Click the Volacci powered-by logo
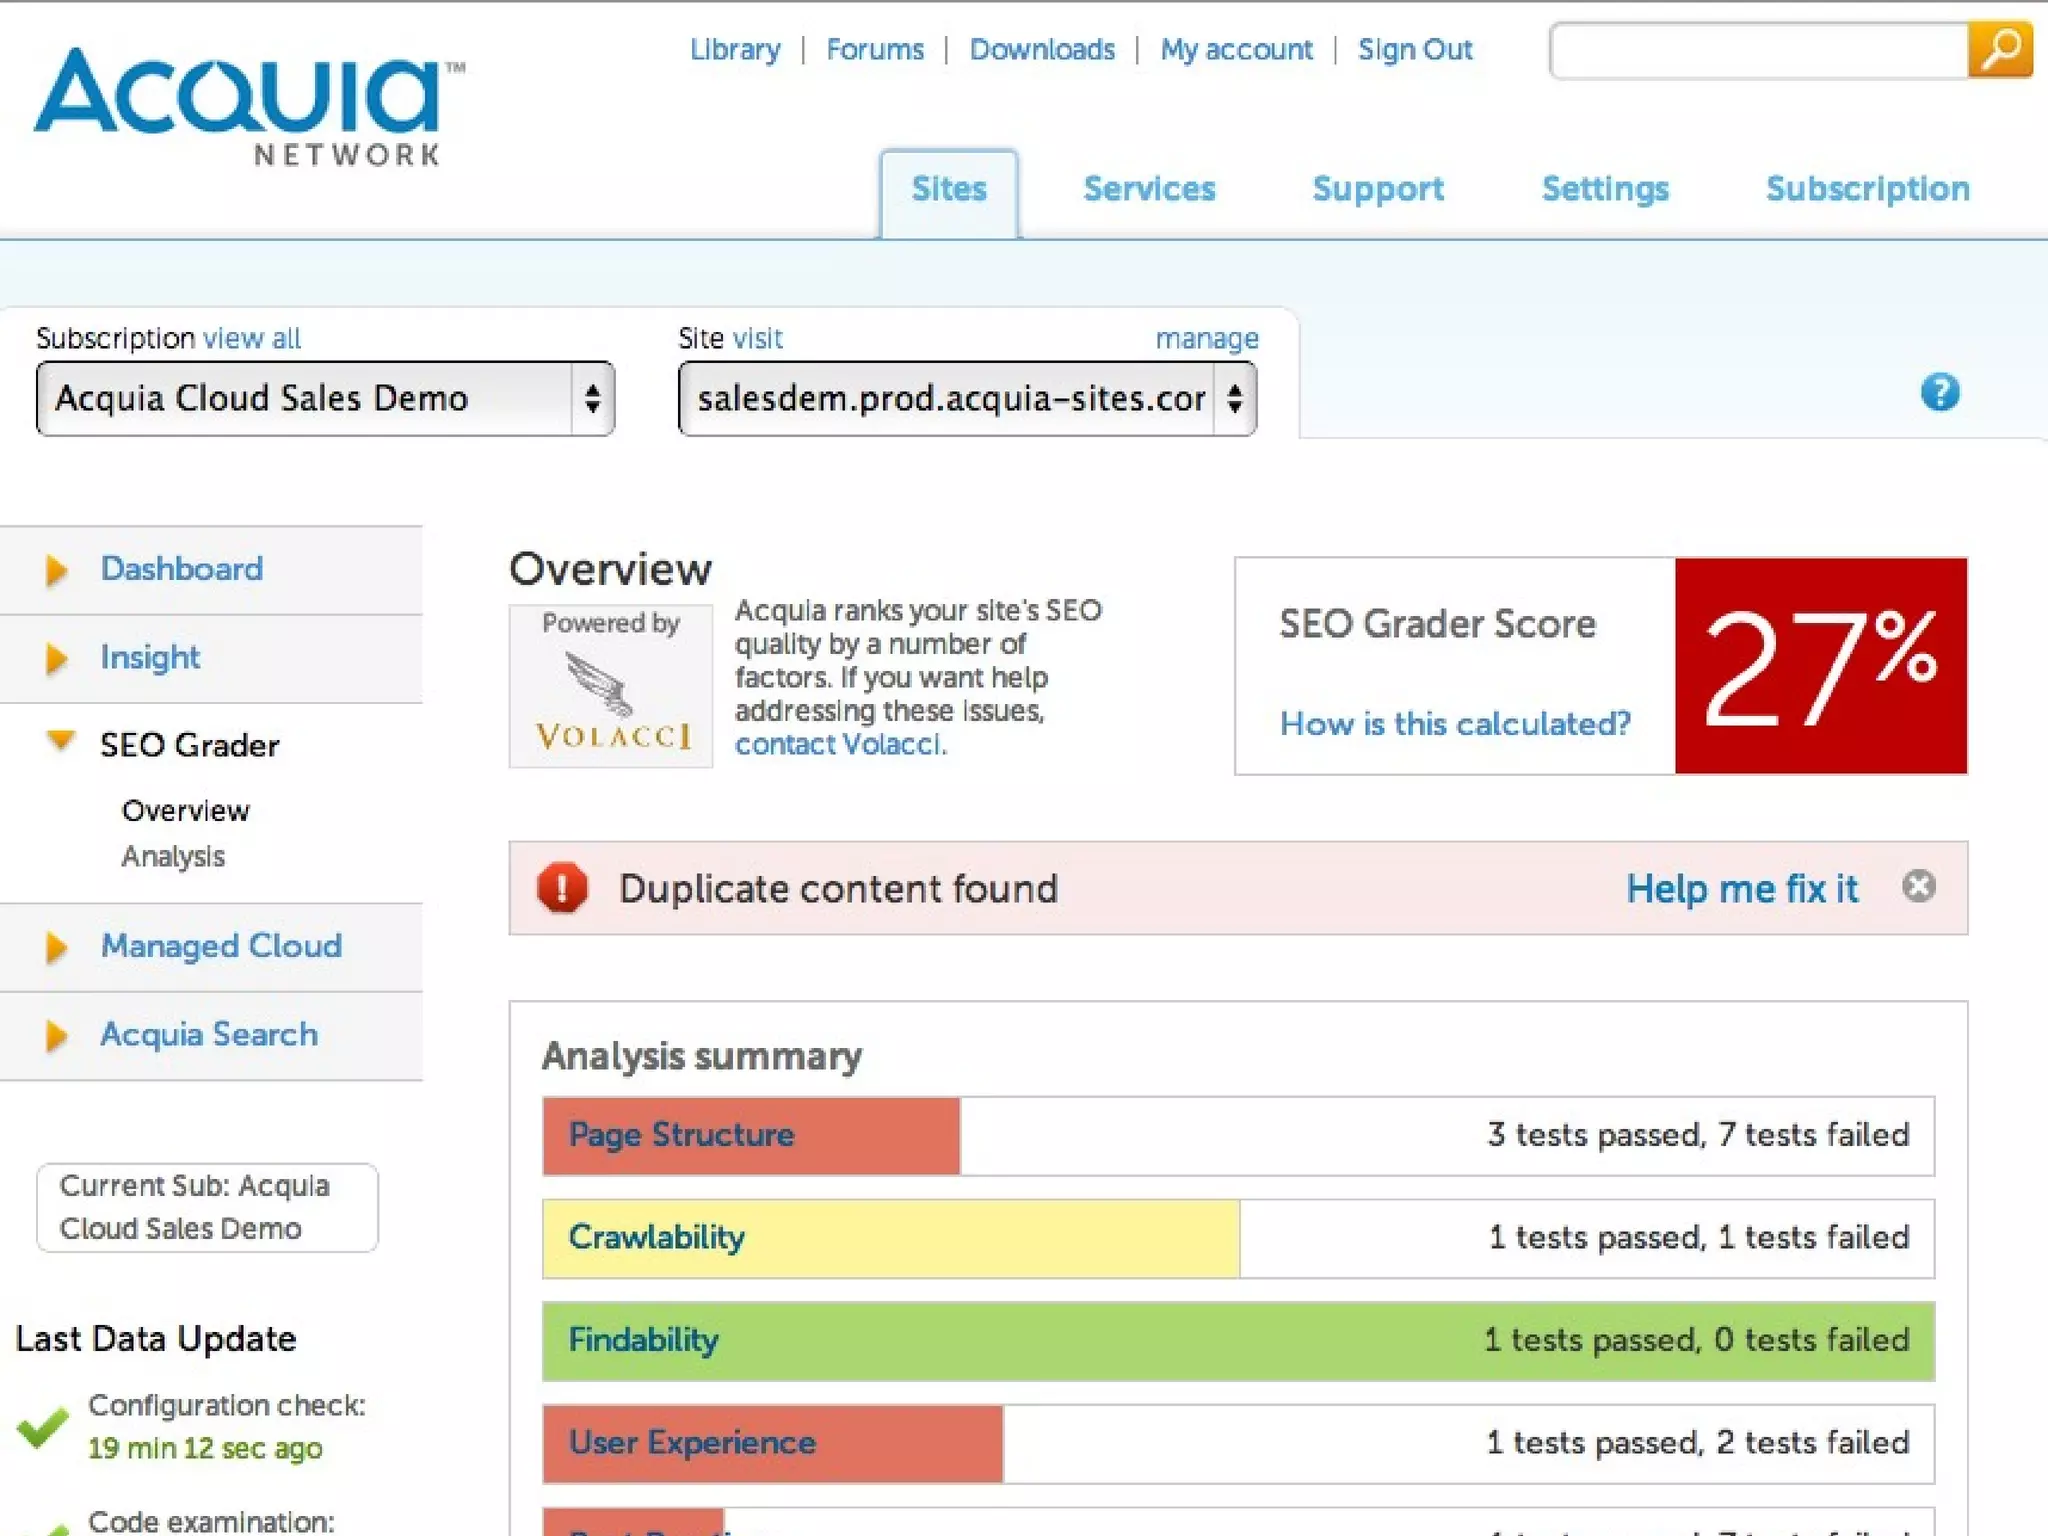The width and height of the screenshot is (2048, 1536). (x=611, y=686)
